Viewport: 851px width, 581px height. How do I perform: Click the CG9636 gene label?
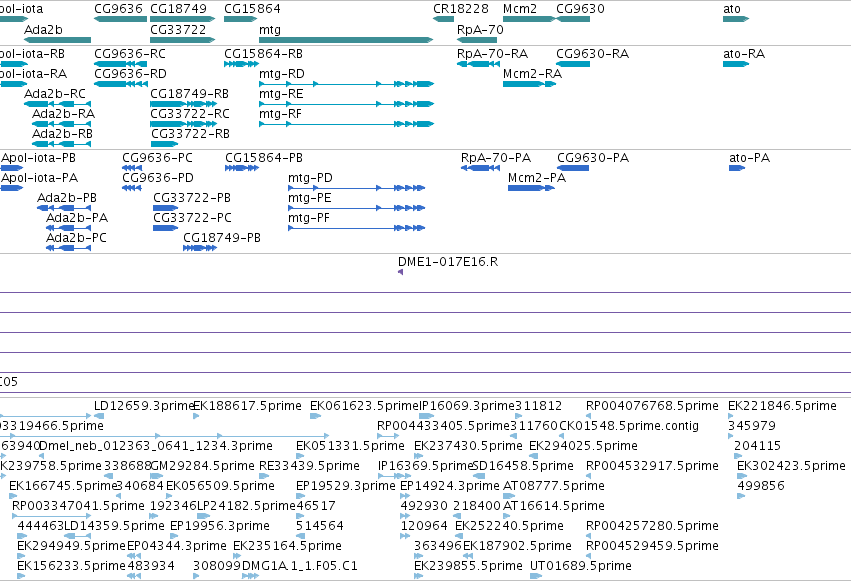coord(118,9)
